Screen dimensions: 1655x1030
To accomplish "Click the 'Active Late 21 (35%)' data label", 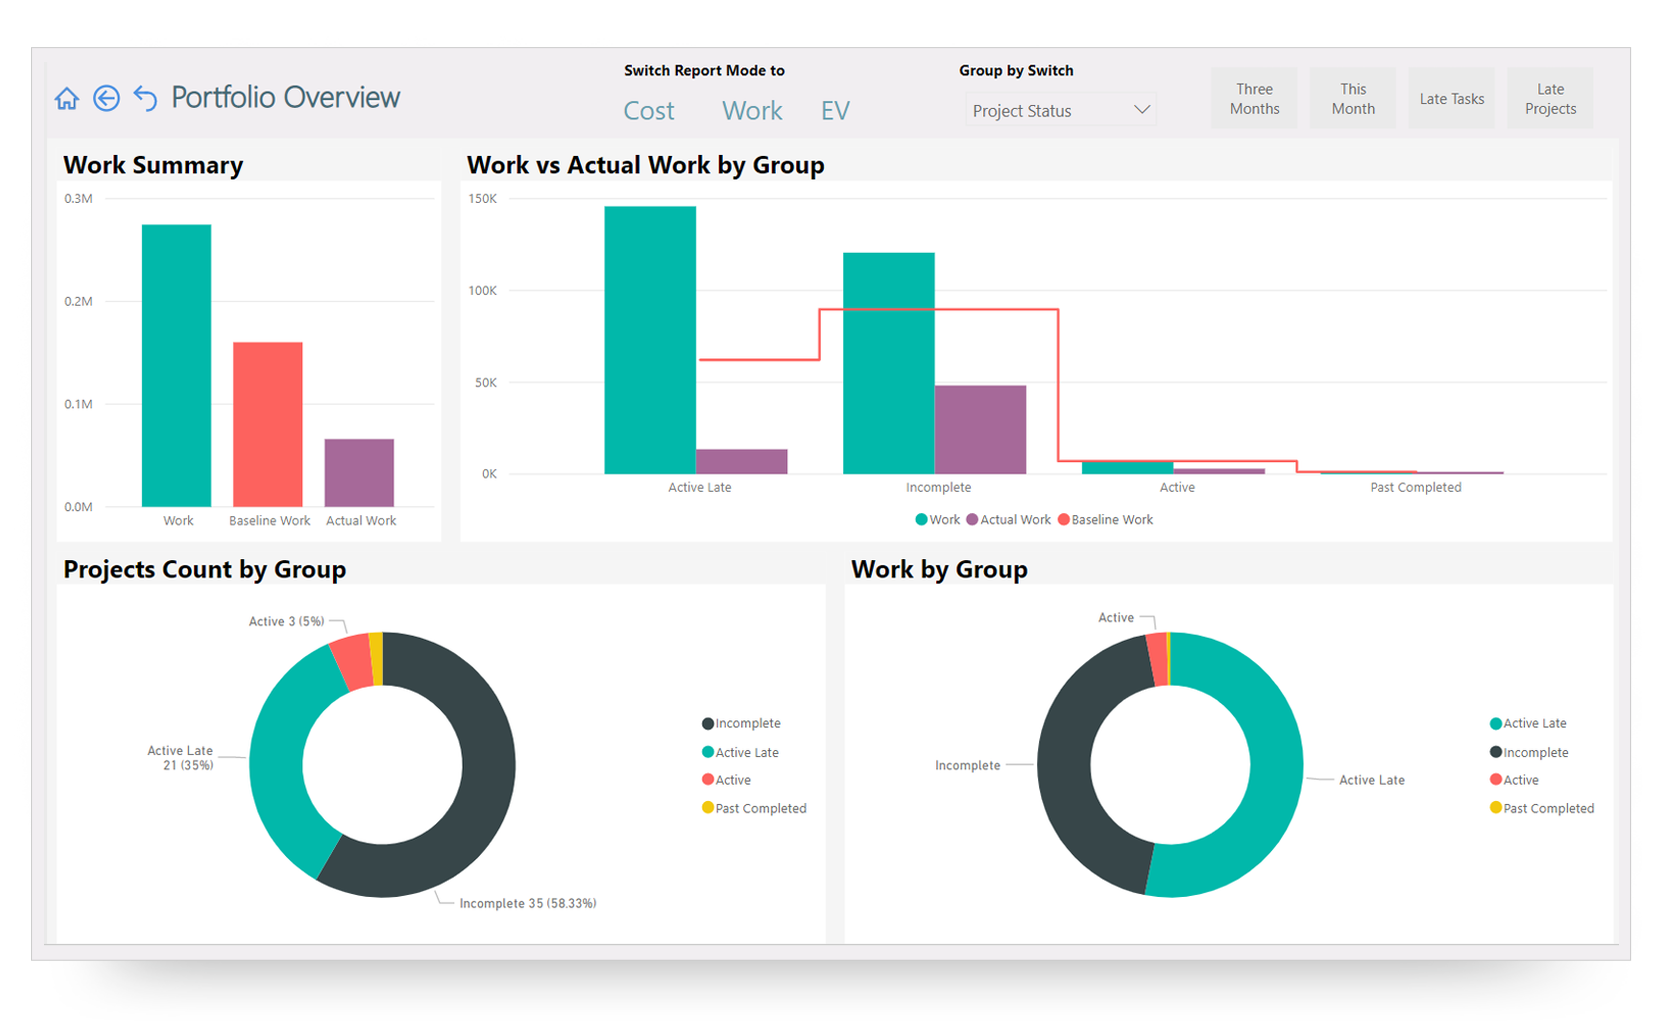I will (x=180, y=758).
